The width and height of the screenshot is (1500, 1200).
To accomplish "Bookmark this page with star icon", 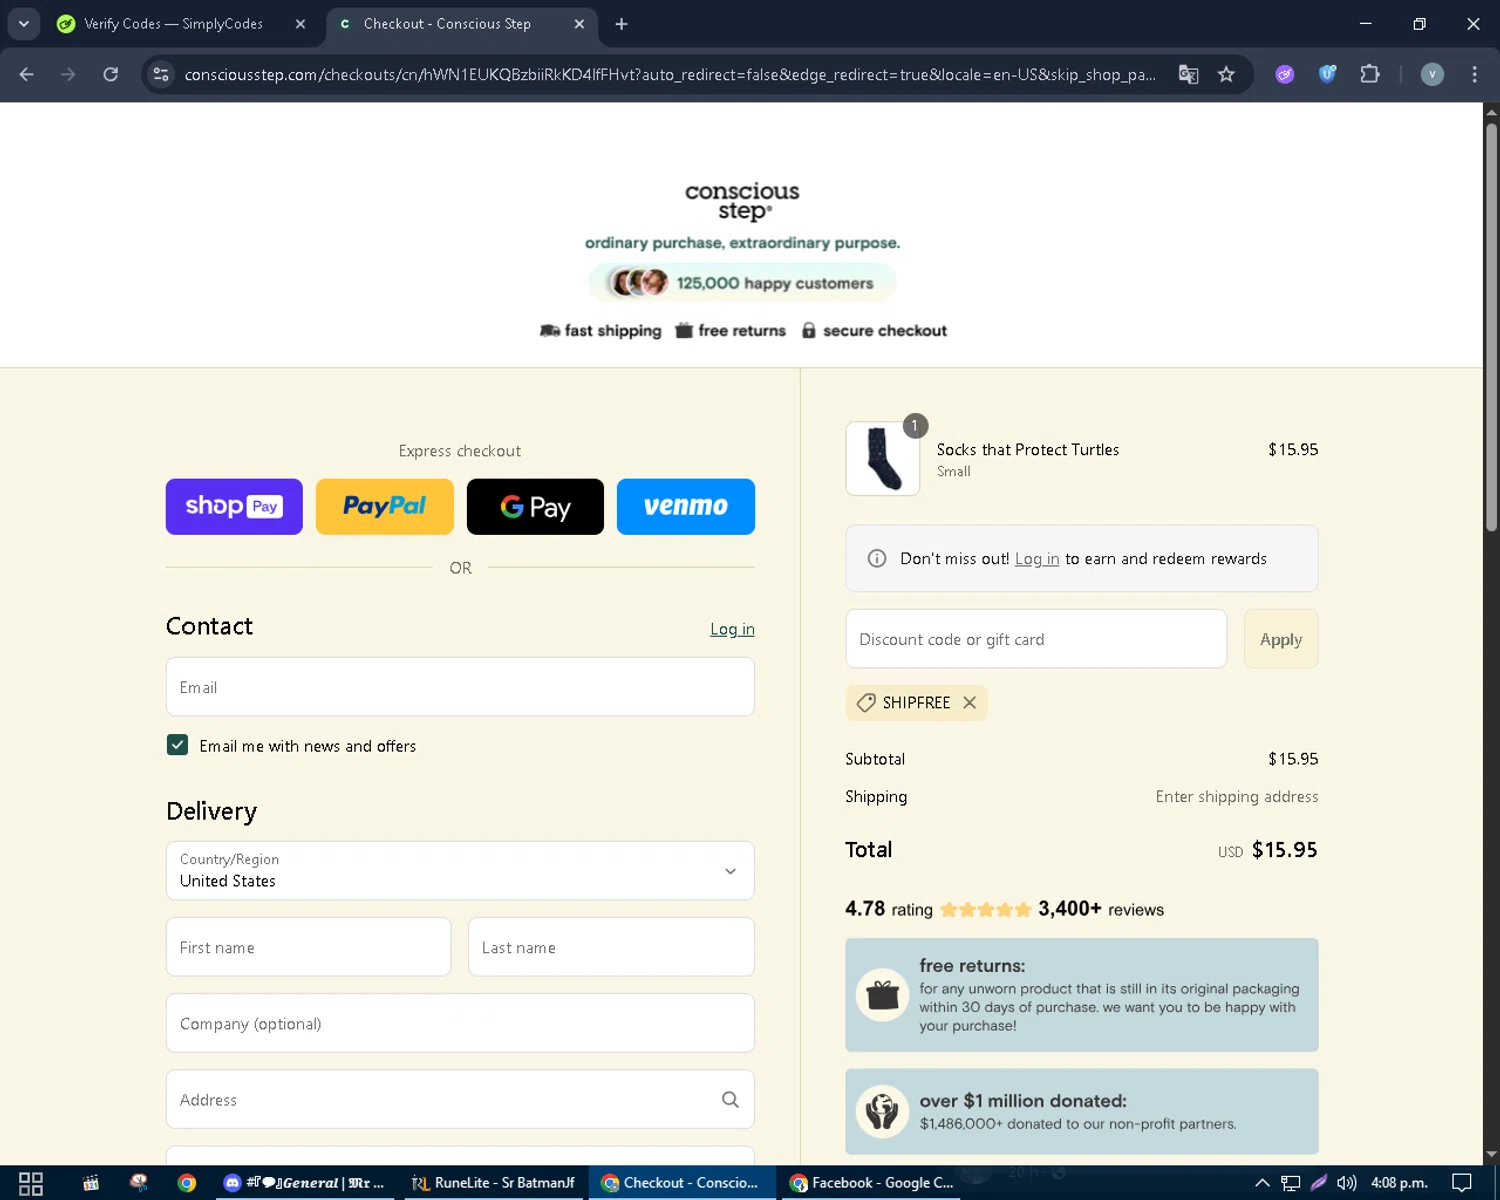I will (x=1226, y=74).
